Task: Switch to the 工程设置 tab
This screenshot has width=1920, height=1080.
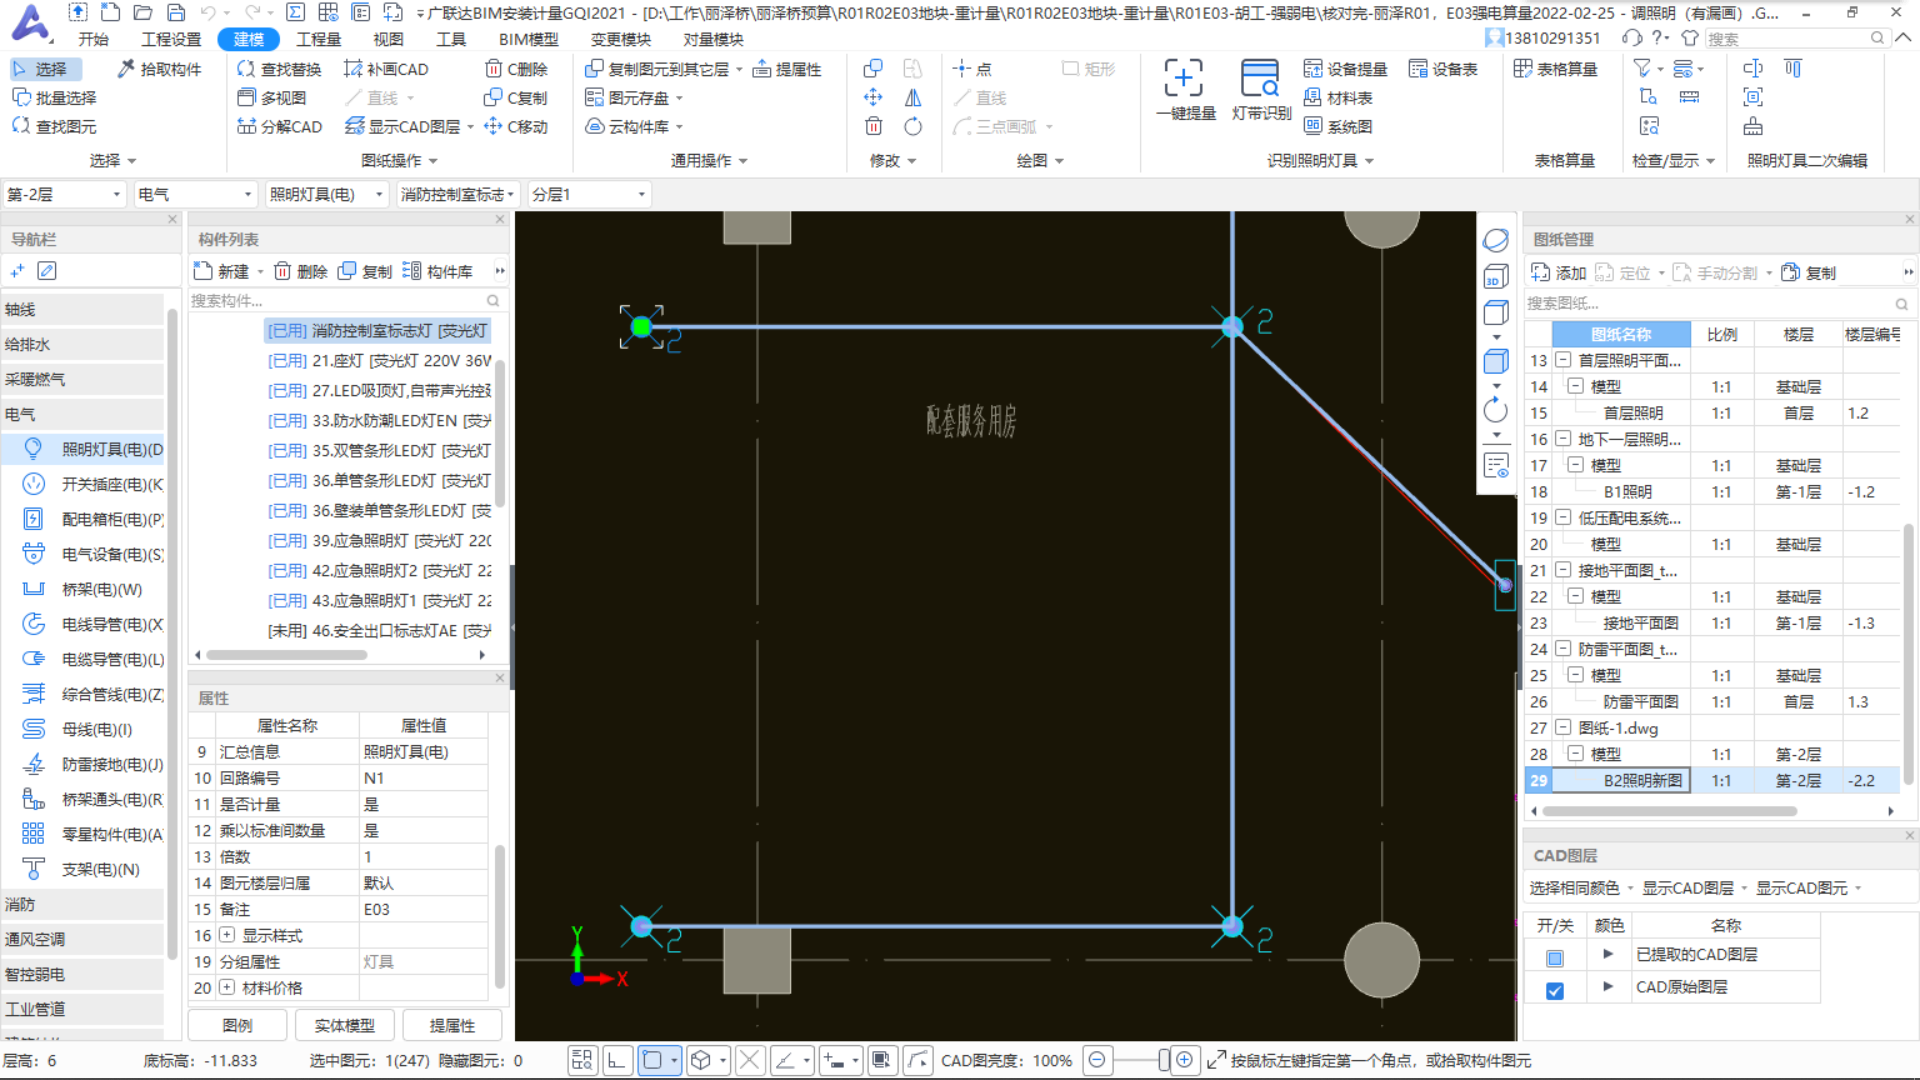Action: click(x=171, y=39)
